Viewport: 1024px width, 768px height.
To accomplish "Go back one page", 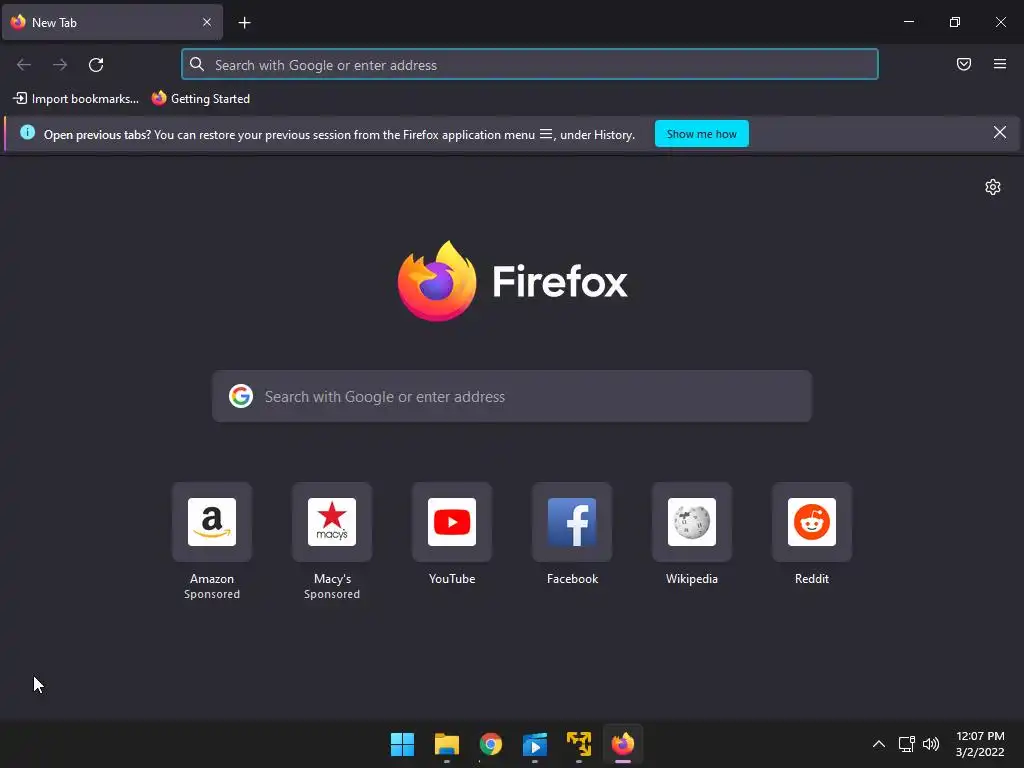I will tap(24, 65).
